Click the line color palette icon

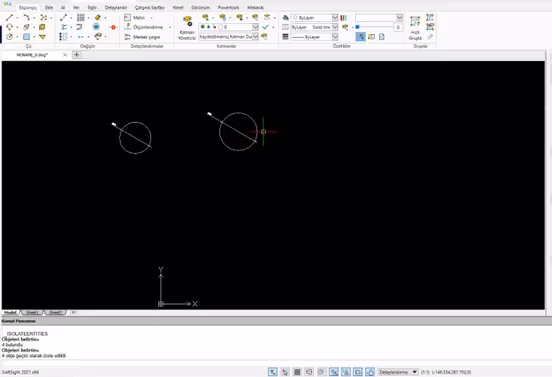click(344, 17)
